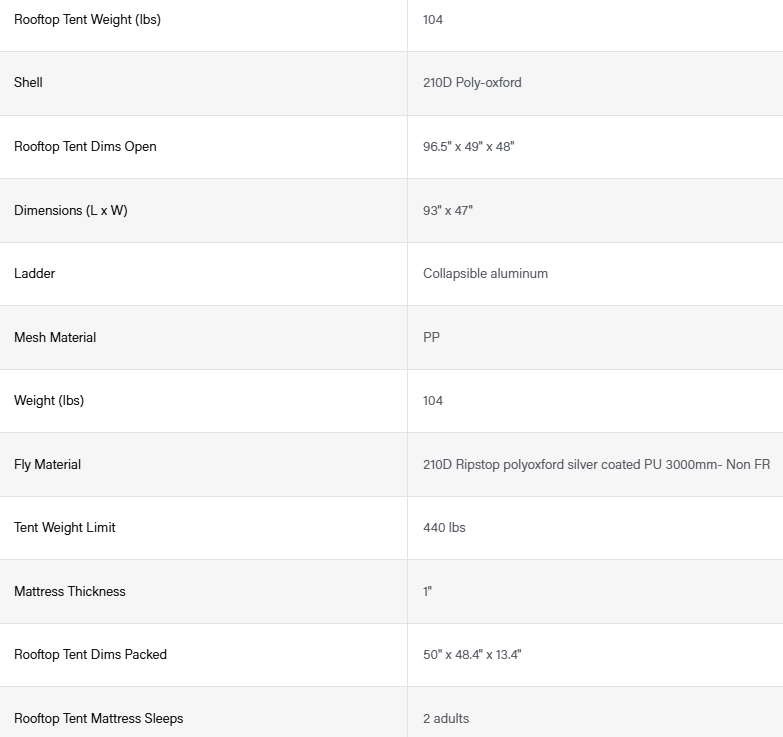783x737 pixels.
Task: Select the 210D Ripstop polyoxford fly value
Action: tap(596, 464)
